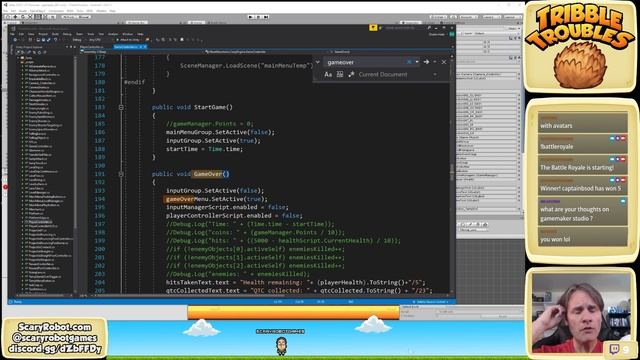This screenshot has width=640, height=360.
Task: Click the player character in Game view
Action: point(281,346)
